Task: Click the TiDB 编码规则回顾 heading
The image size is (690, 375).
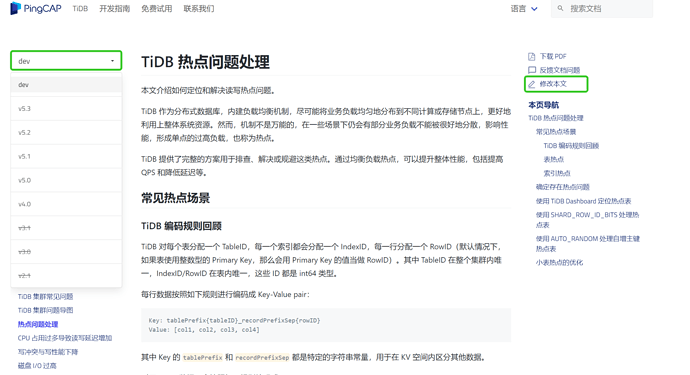Action: pyautogui.click(x=181, y=226)
